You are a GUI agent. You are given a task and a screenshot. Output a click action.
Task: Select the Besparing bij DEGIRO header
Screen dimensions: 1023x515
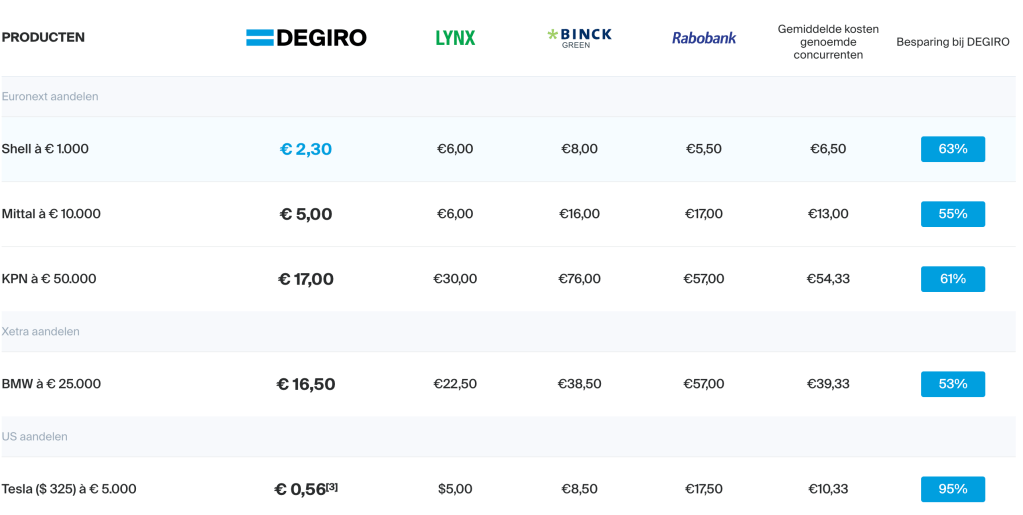point(952,42)
